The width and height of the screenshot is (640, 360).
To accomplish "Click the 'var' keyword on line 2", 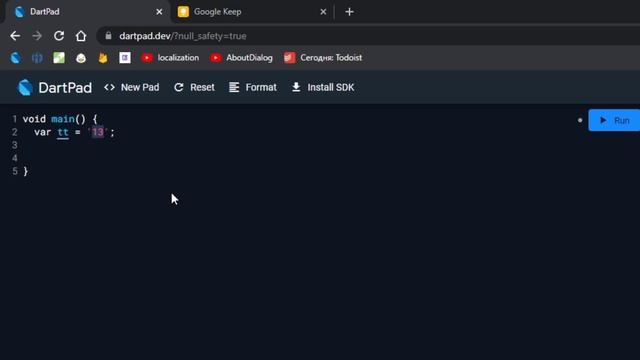I will click(42, 132).
